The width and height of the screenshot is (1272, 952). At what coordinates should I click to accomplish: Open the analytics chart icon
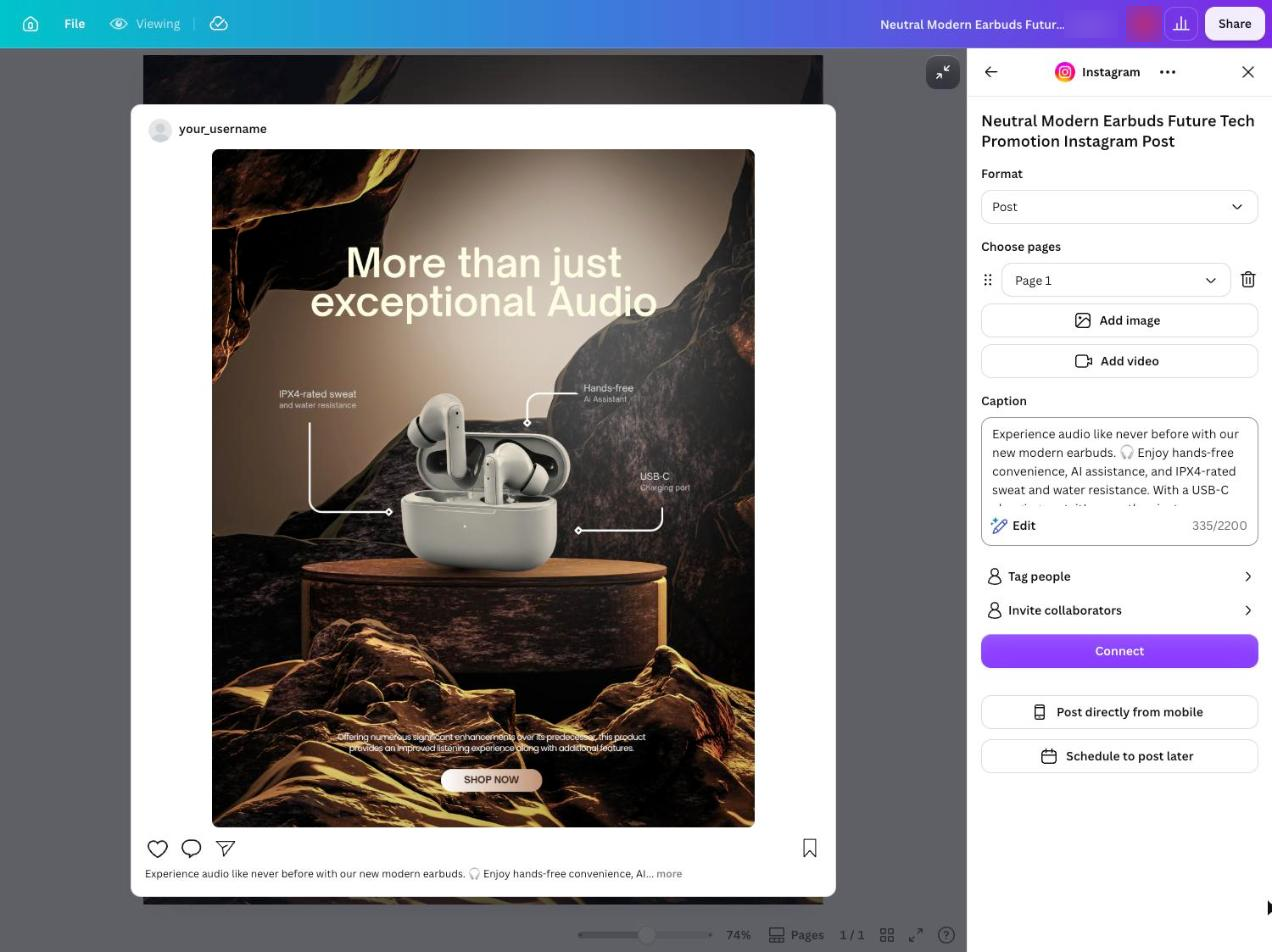click(1181, 24)
